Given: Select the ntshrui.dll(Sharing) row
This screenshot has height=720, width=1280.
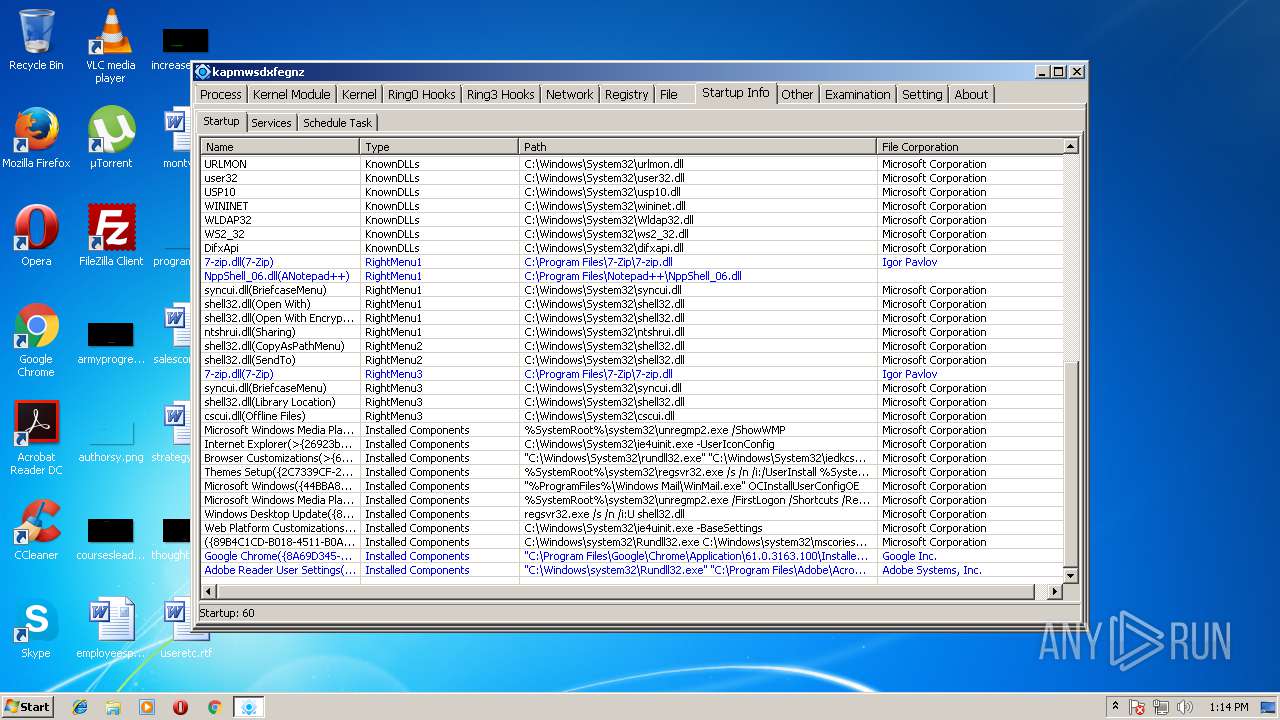Looking at the screenshot, I should [632, 332].
